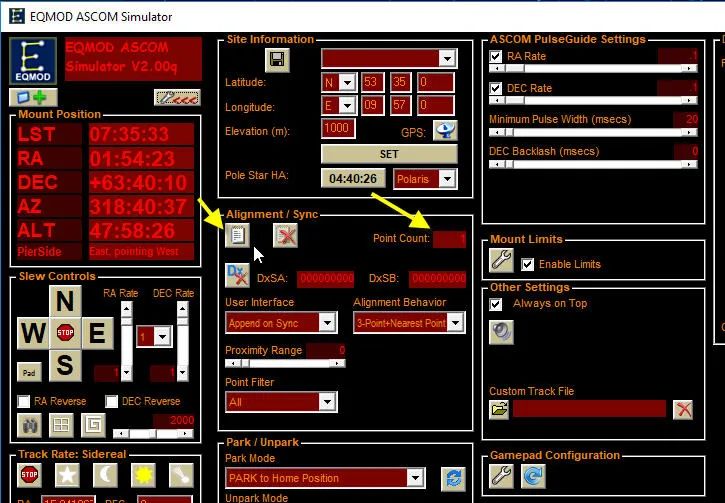
Task: Browse for custom track file folder icon
Action: coord(500,409)
